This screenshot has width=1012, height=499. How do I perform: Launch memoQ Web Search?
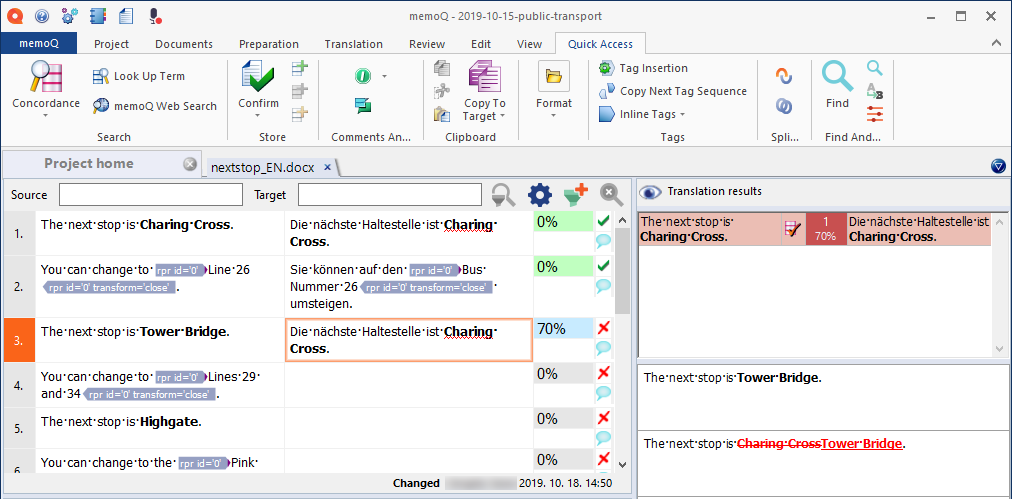[x=101, y=106]
